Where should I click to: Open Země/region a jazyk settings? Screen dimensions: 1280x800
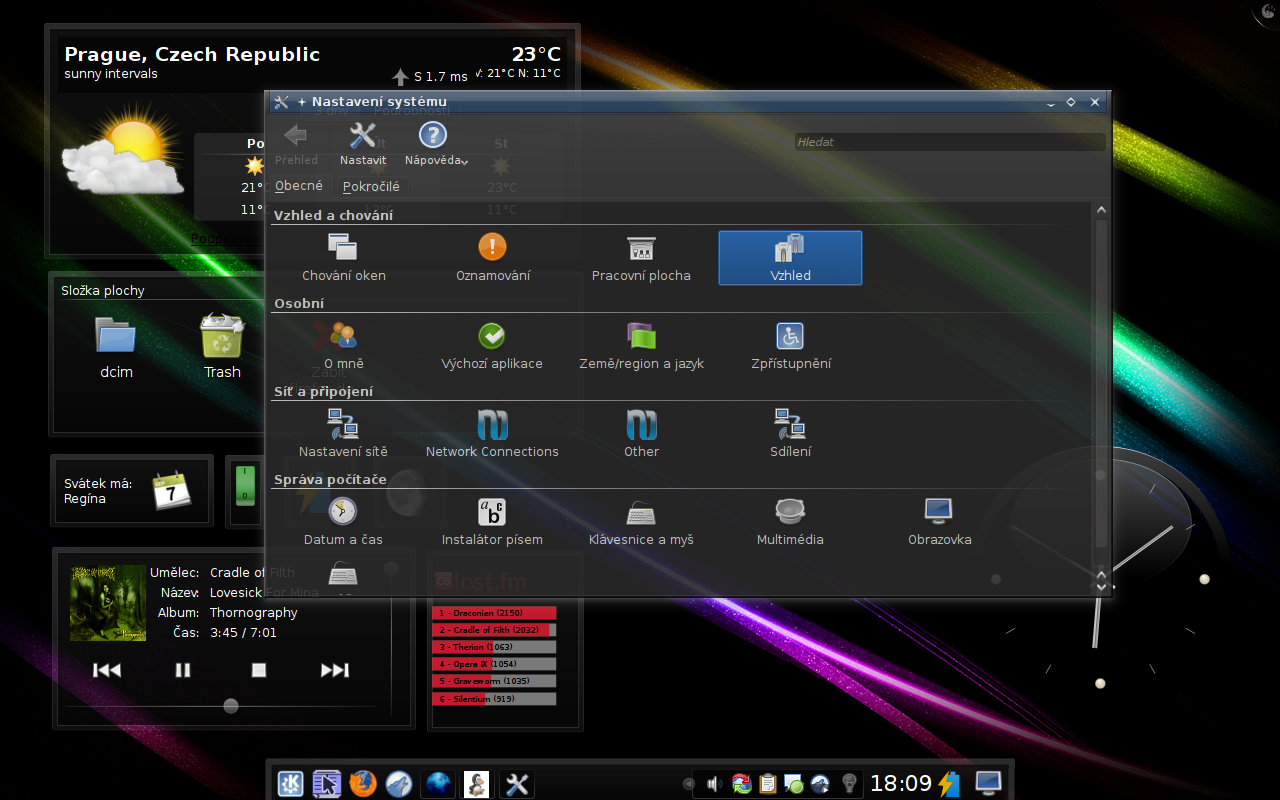coord(641,346)
